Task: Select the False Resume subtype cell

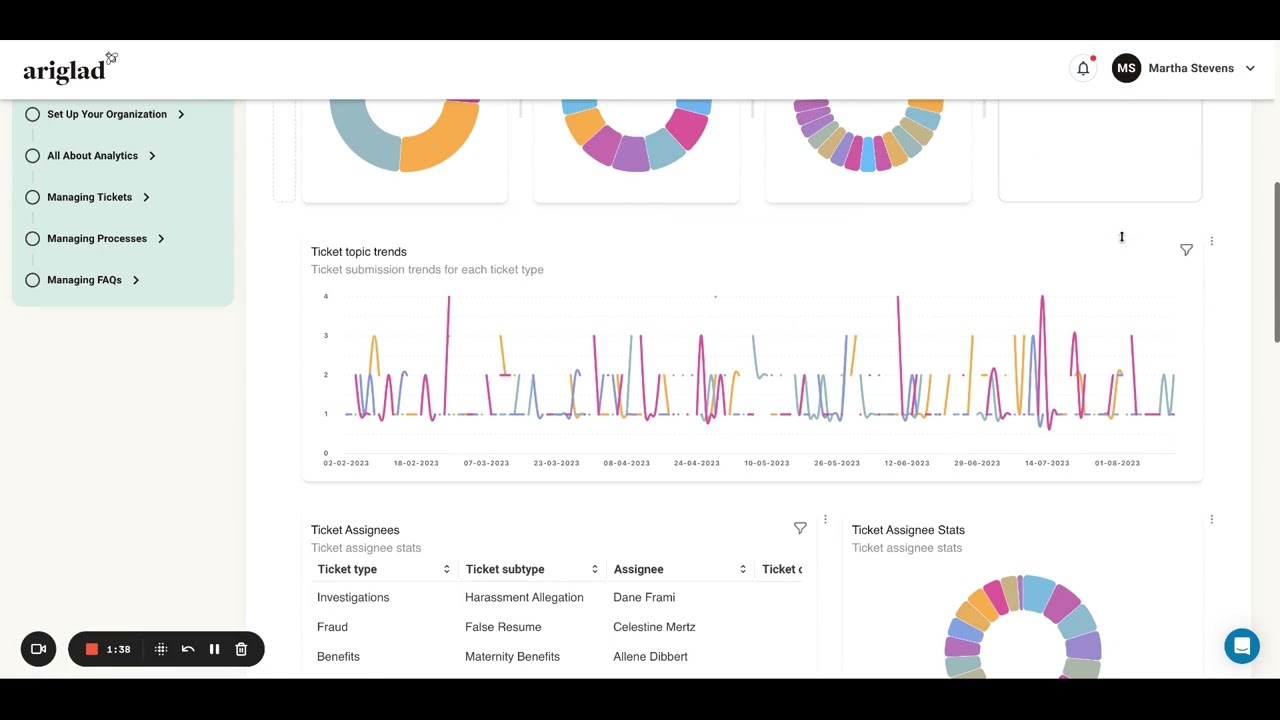Action: [x=503, y=627]
